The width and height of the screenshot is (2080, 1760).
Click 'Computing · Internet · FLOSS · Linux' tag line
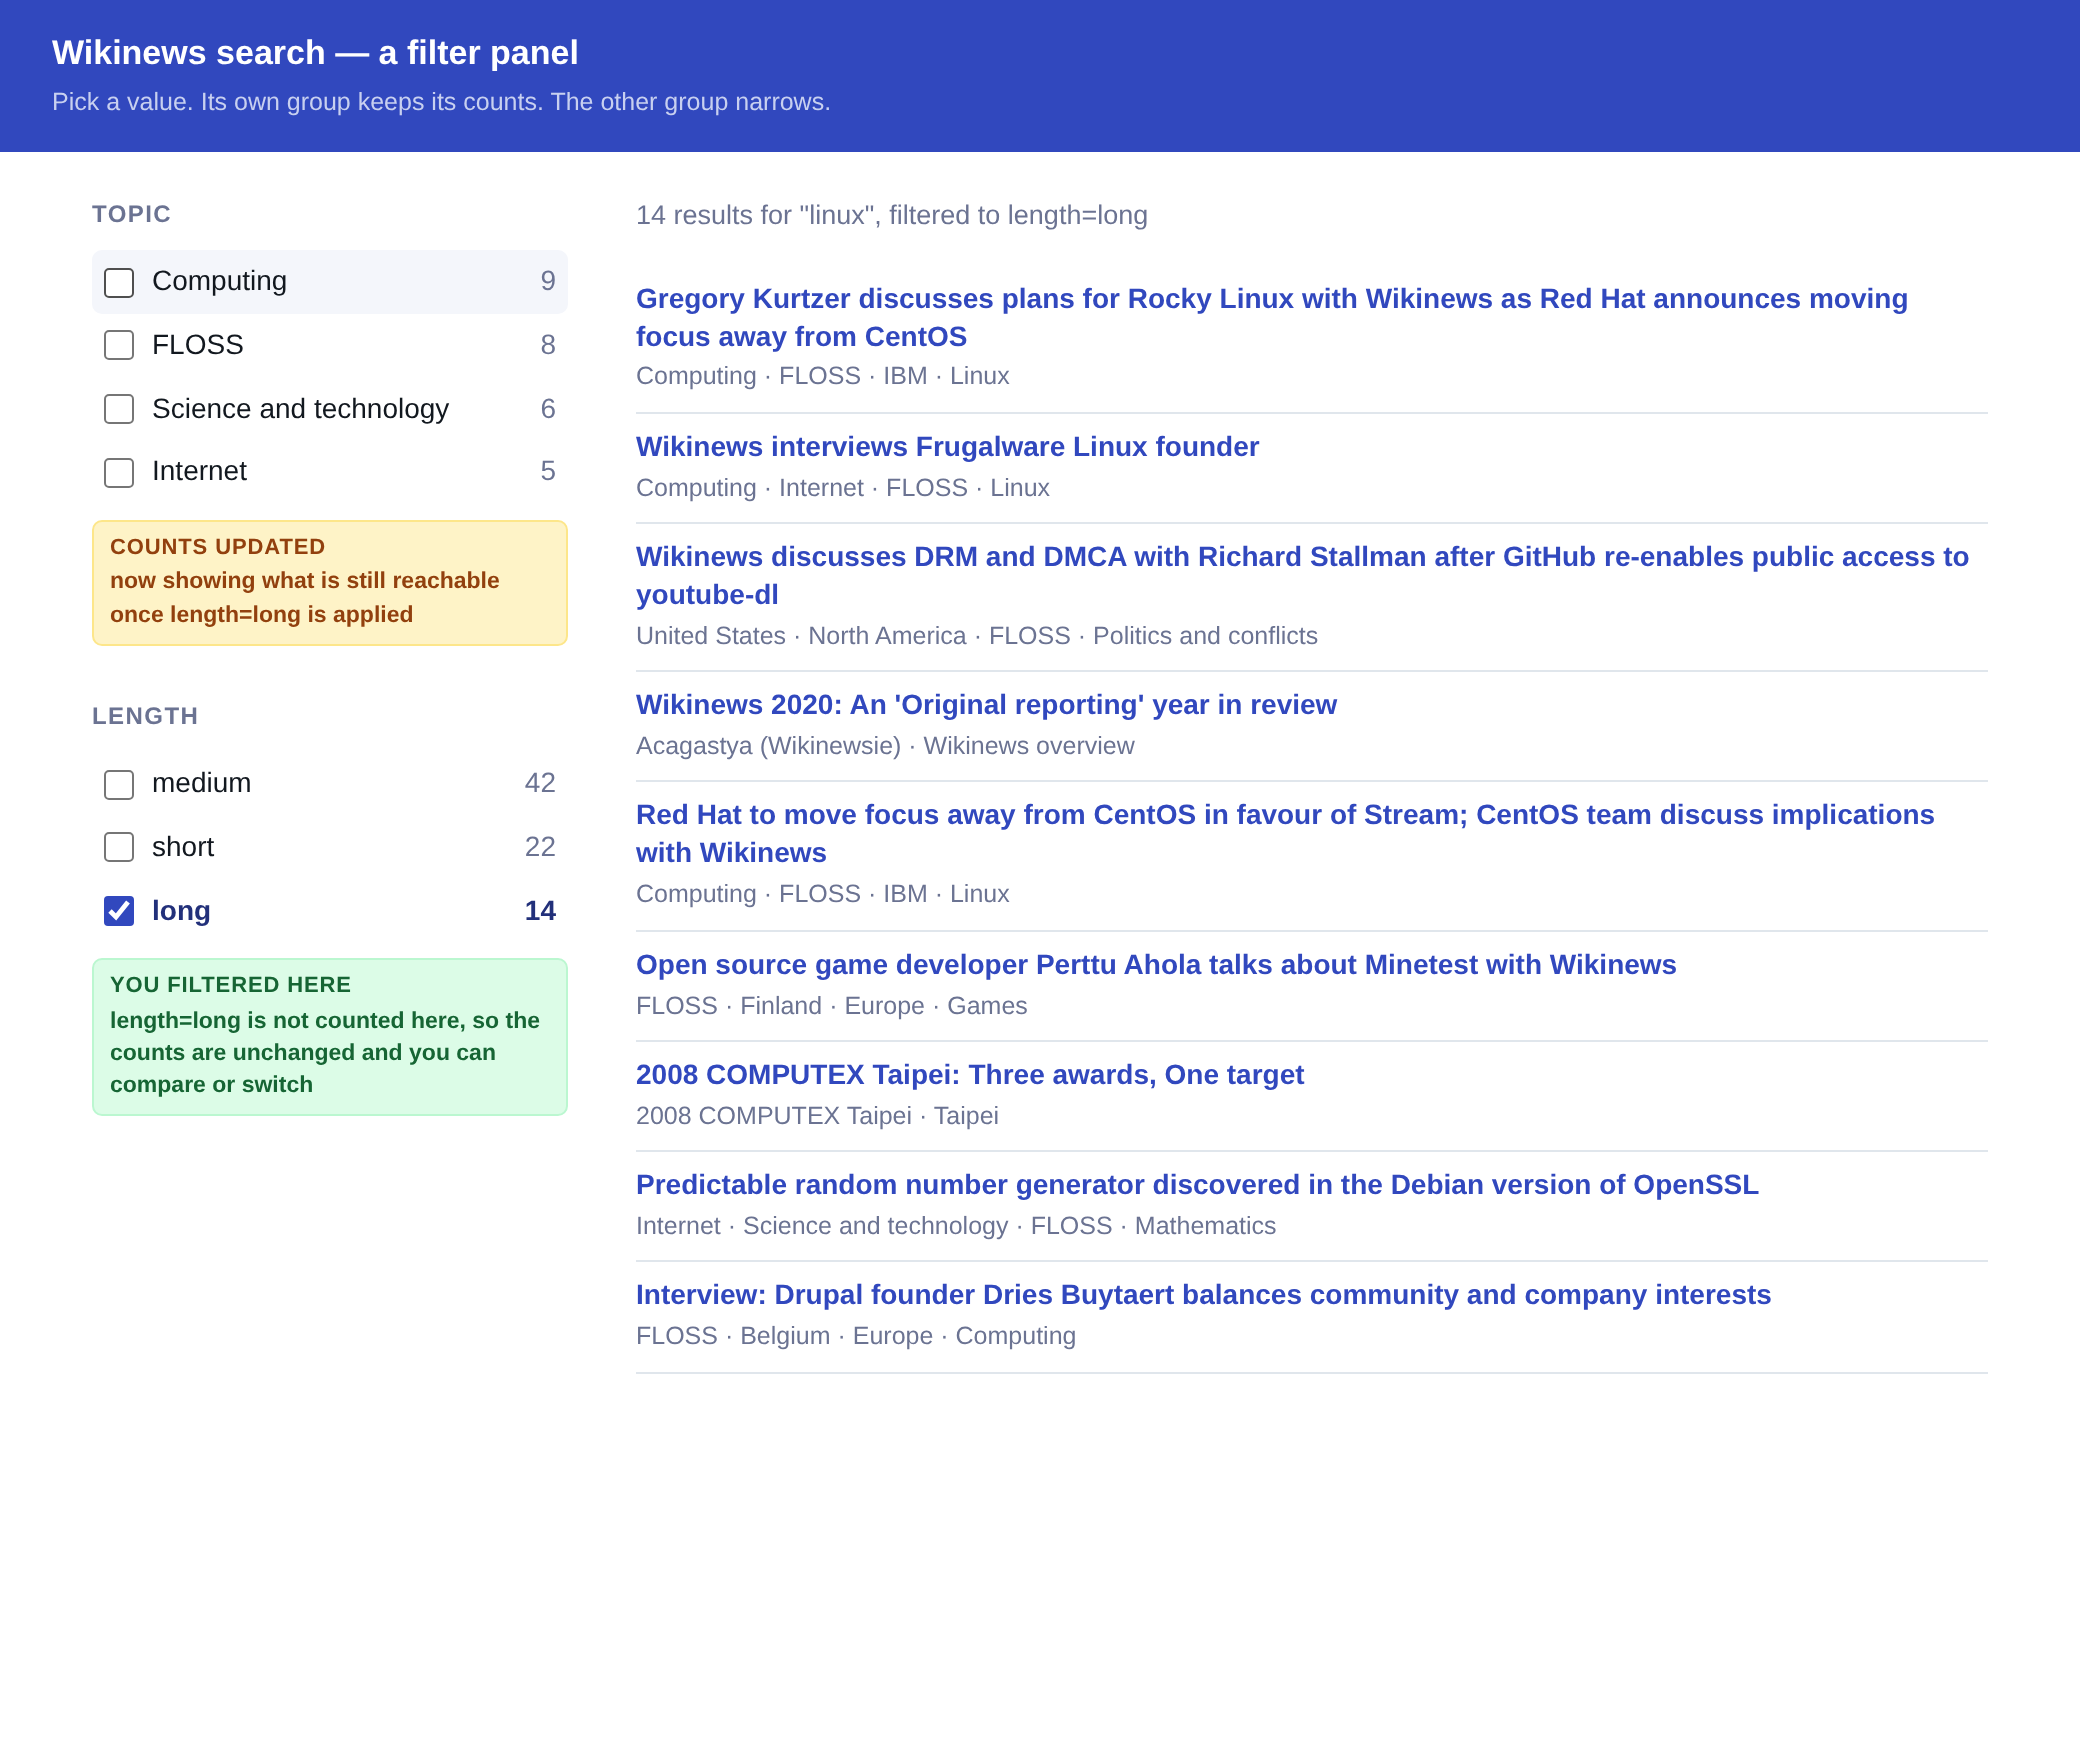pyautogui.click(x=843, y=488)
